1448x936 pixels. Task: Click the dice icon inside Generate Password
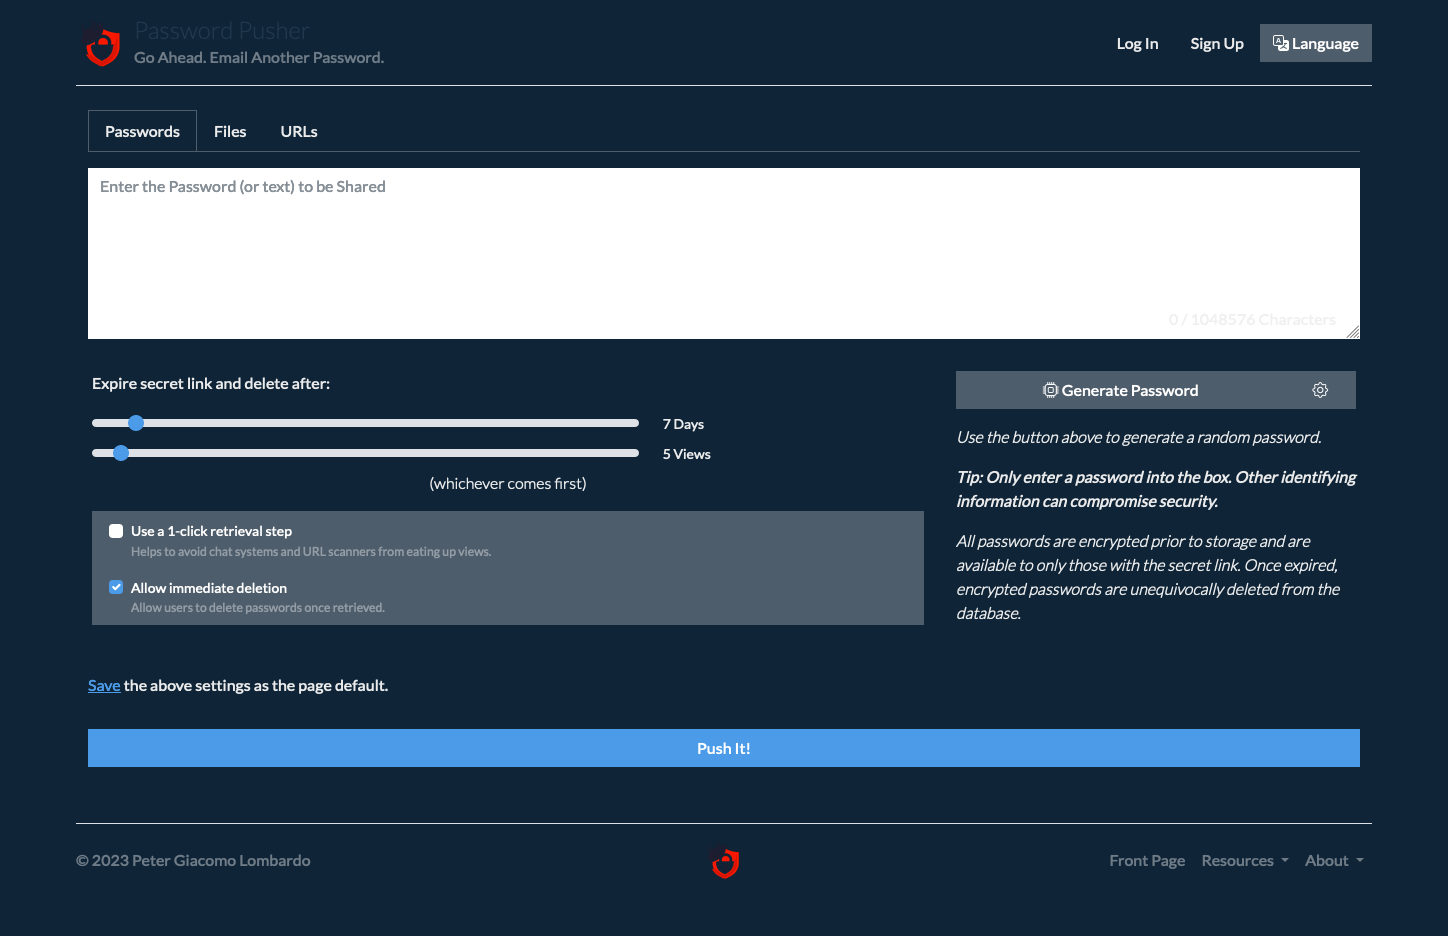pyautogui.click(x=1050, y=390)
